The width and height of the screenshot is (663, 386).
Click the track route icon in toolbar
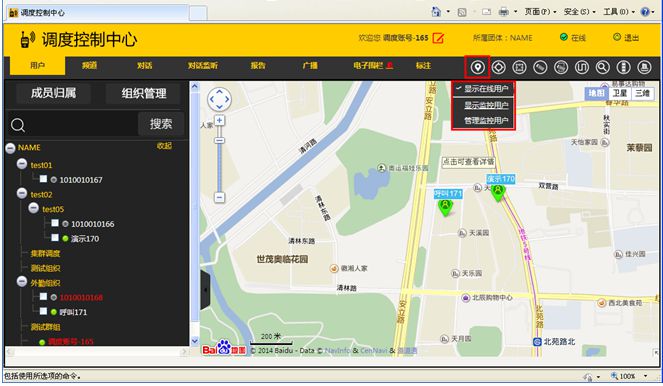(x=582, y=67)
